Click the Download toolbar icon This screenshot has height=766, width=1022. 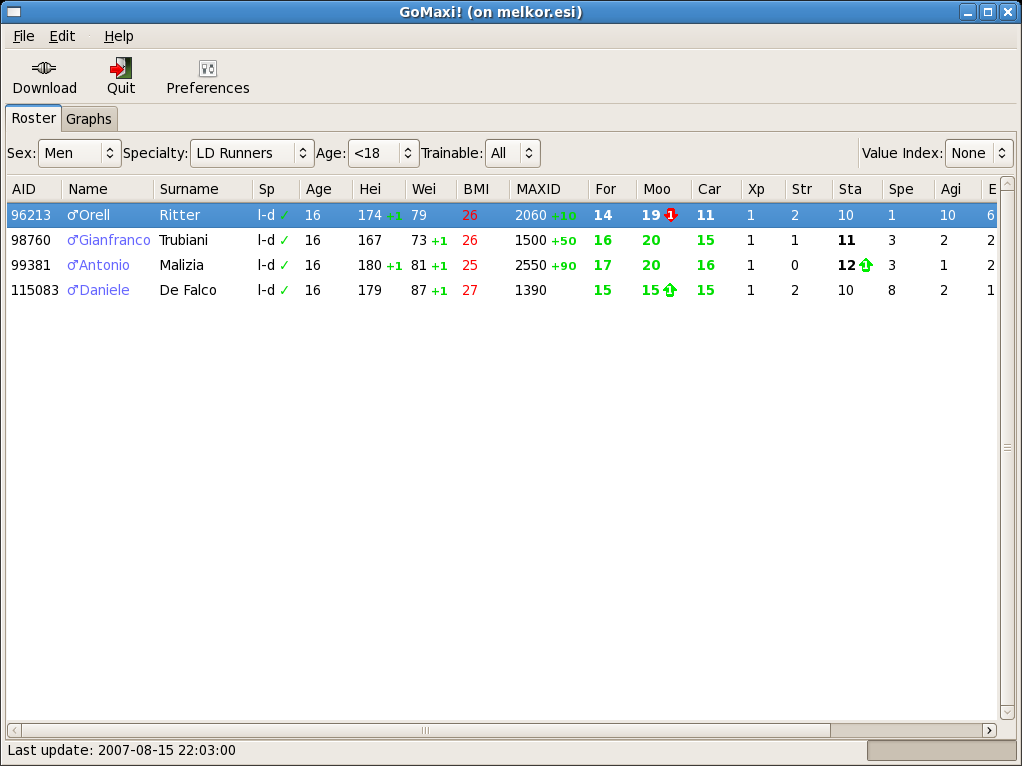point(44,69)
